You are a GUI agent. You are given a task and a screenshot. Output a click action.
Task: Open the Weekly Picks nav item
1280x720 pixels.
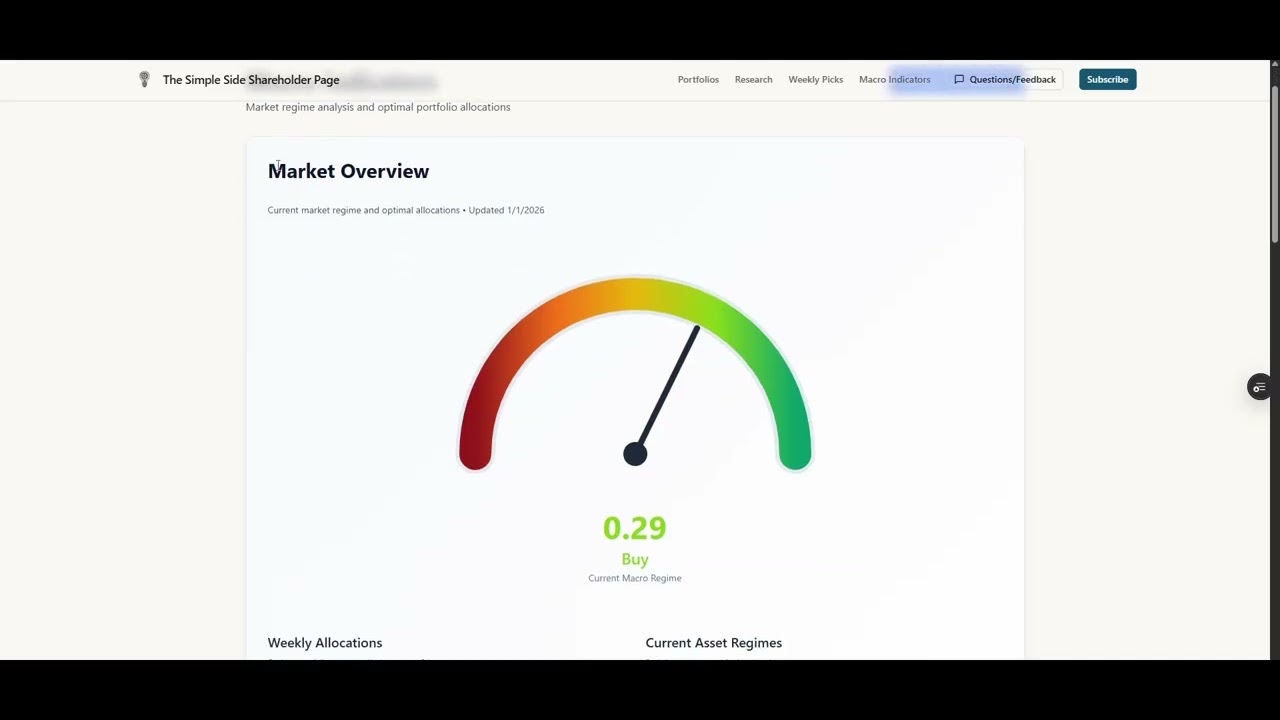(x=815, y=80)
